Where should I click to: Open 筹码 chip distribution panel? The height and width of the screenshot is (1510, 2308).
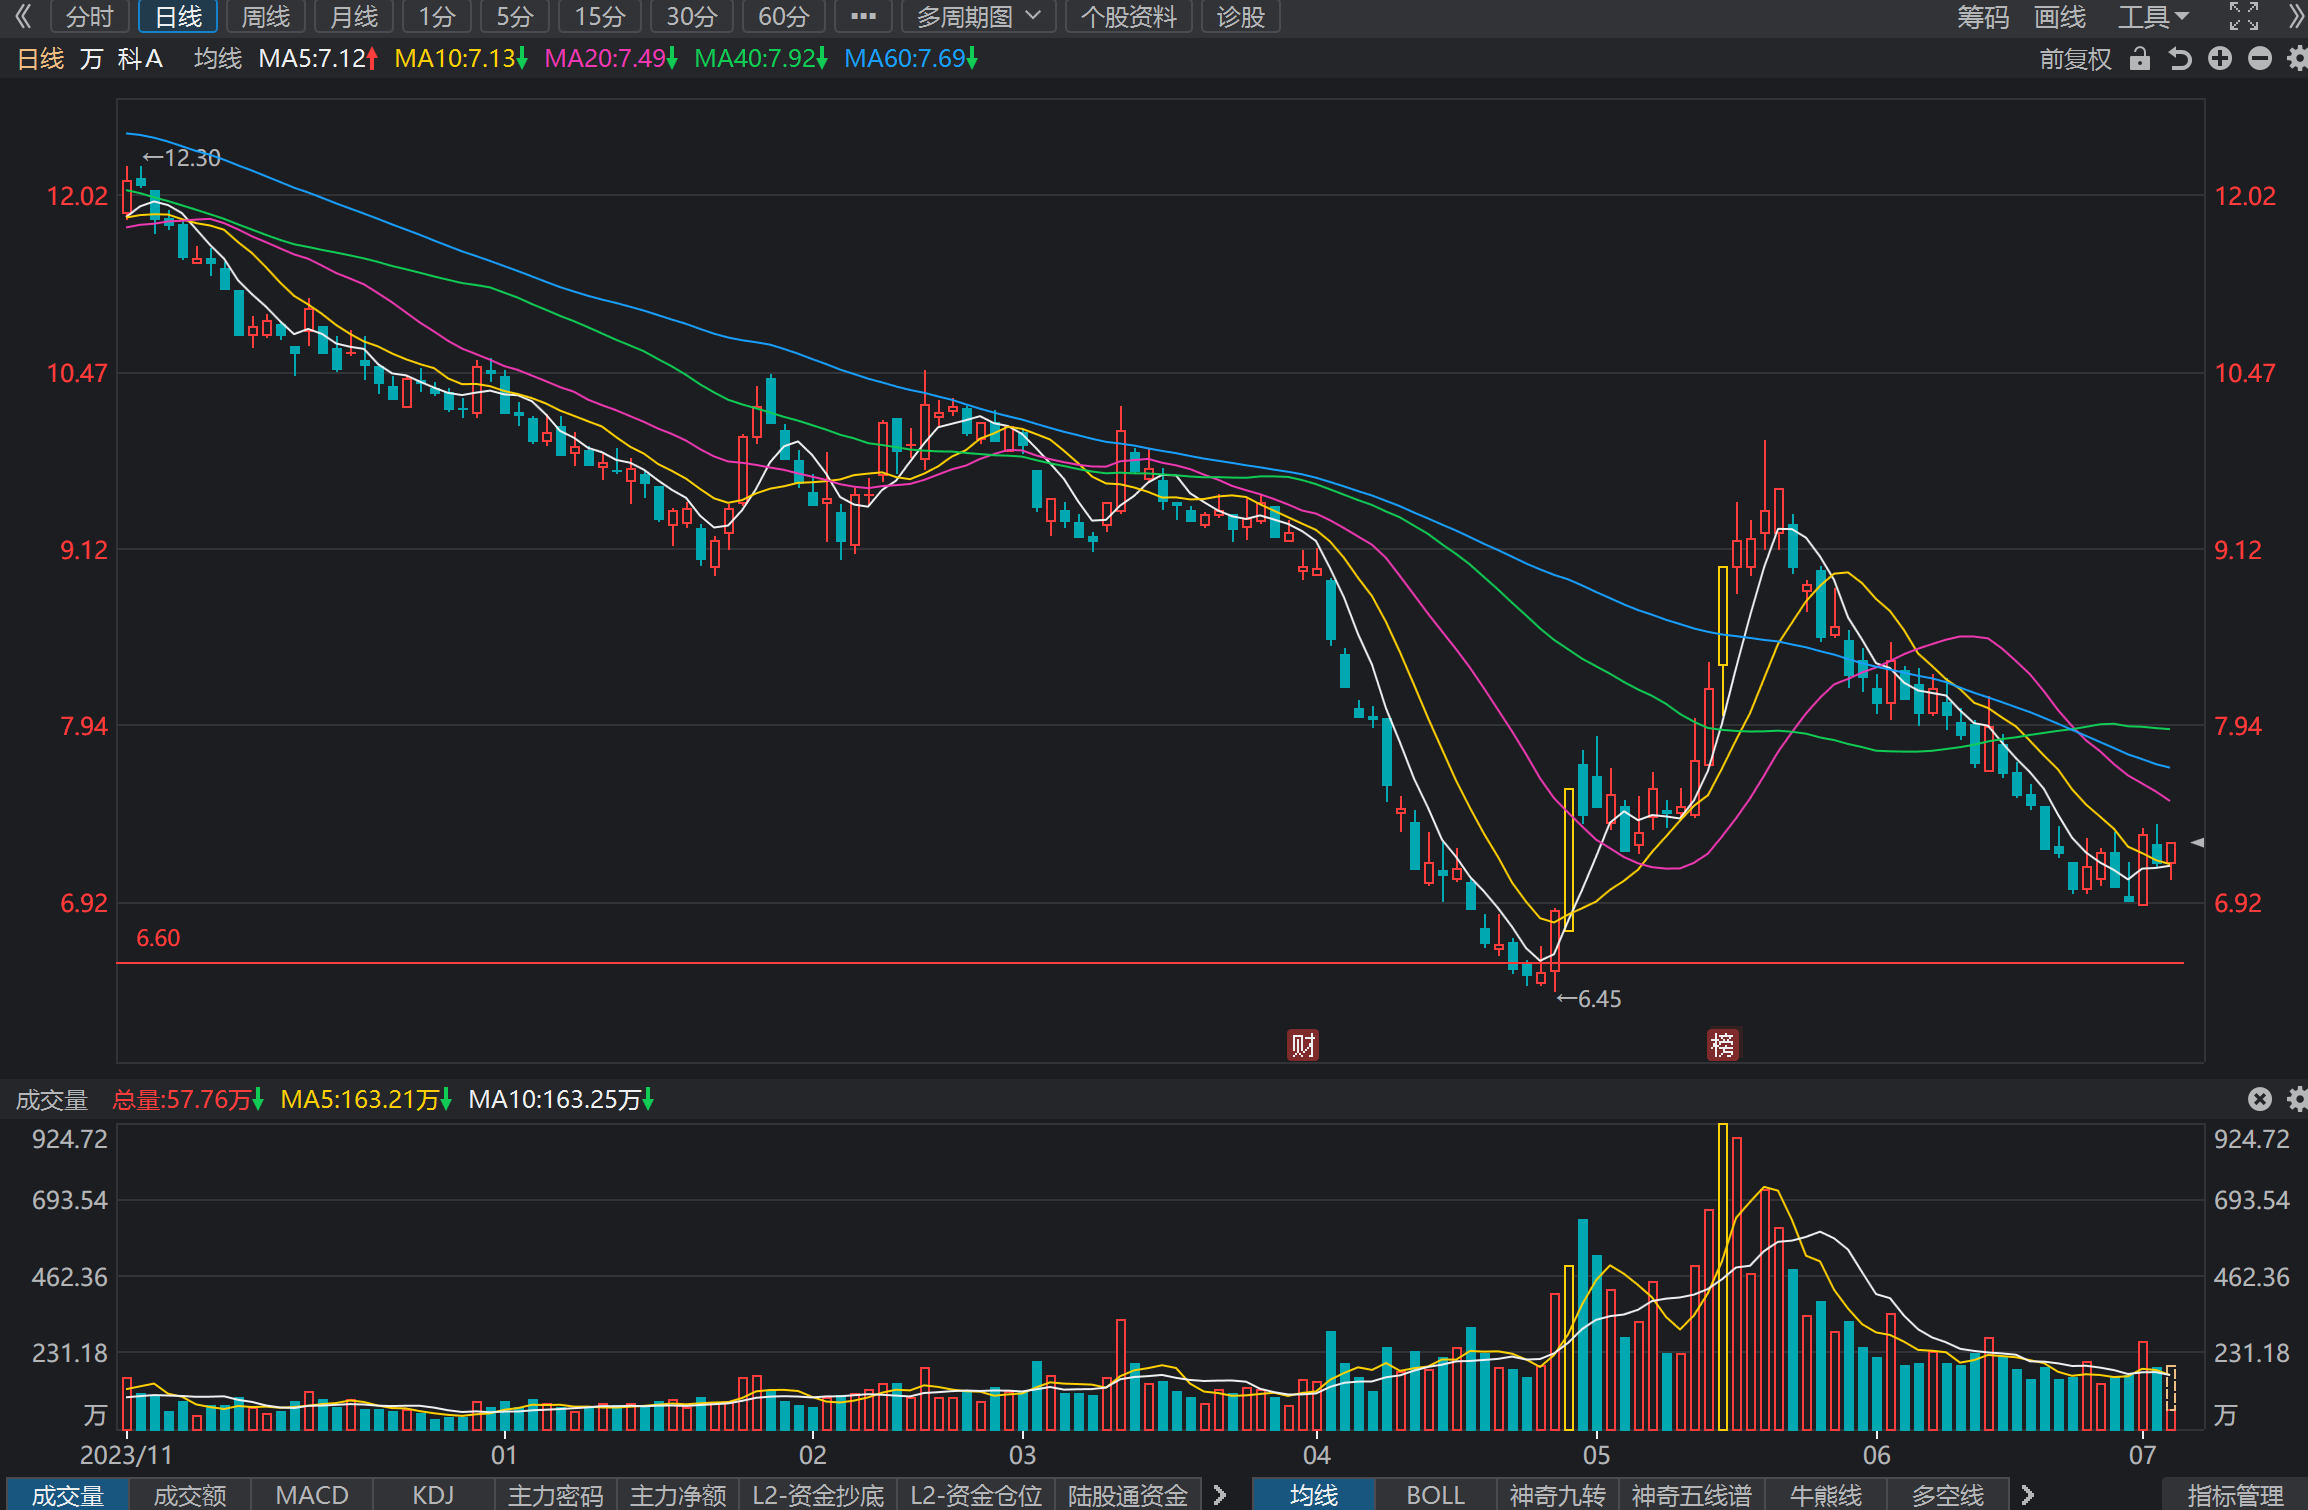coord(1983,16)
